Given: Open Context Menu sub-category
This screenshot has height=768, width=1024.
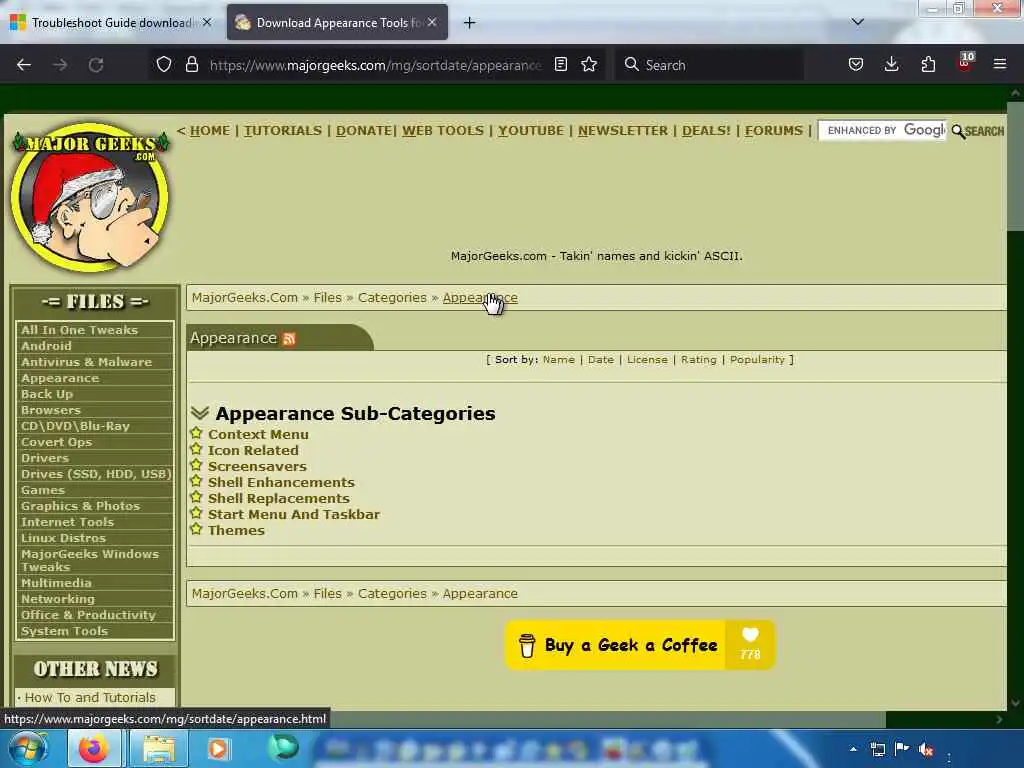Looking at the screenshot, I should [258, 434].
